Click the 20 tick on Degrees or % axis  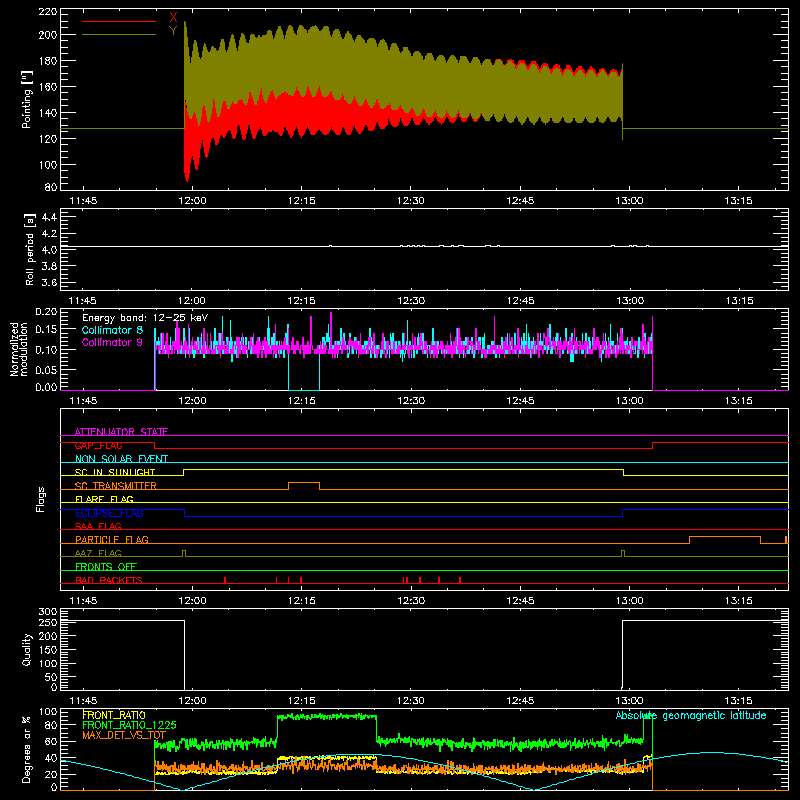coord(51,774)
